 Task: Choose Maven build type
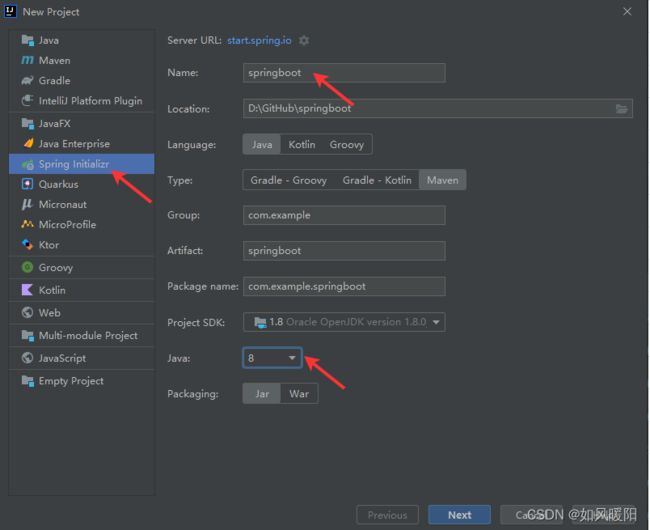(443, 180)
